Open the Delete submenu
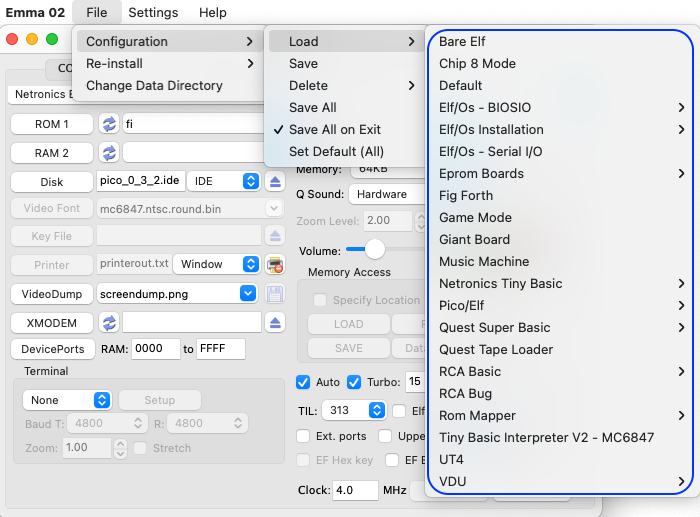 click(x=344, y=85)
